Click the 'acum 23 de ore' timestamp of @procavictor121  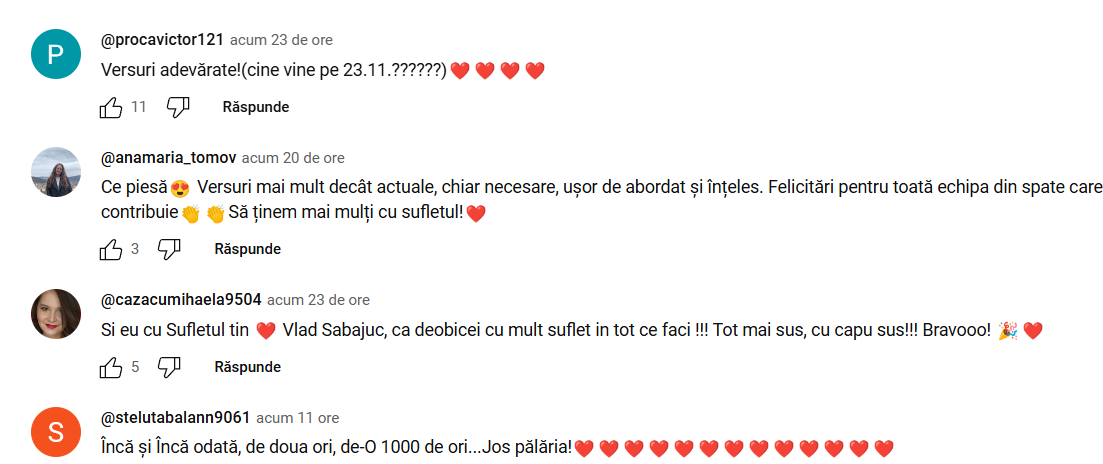(x=281, y=40)
